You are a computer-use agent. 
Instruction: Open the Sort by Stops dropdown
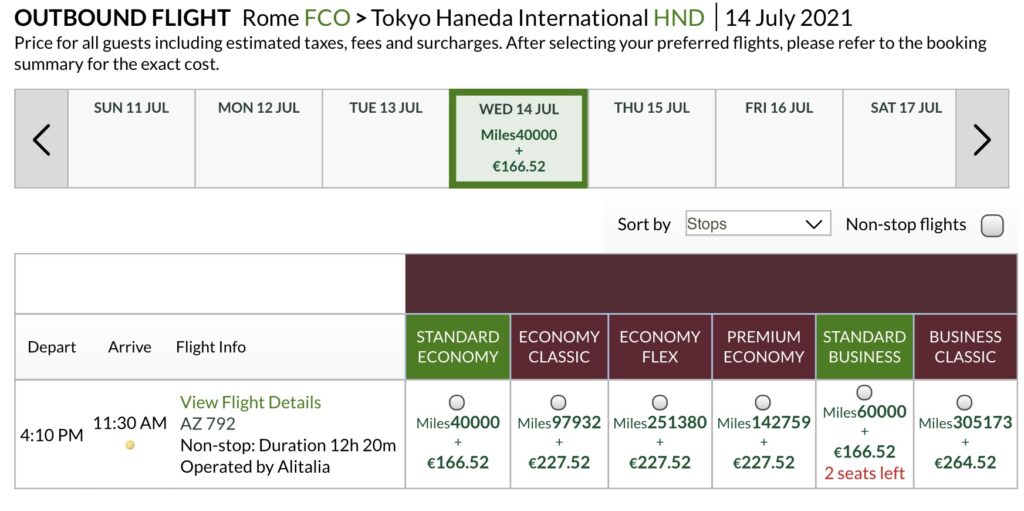click(x=757, y=224)
